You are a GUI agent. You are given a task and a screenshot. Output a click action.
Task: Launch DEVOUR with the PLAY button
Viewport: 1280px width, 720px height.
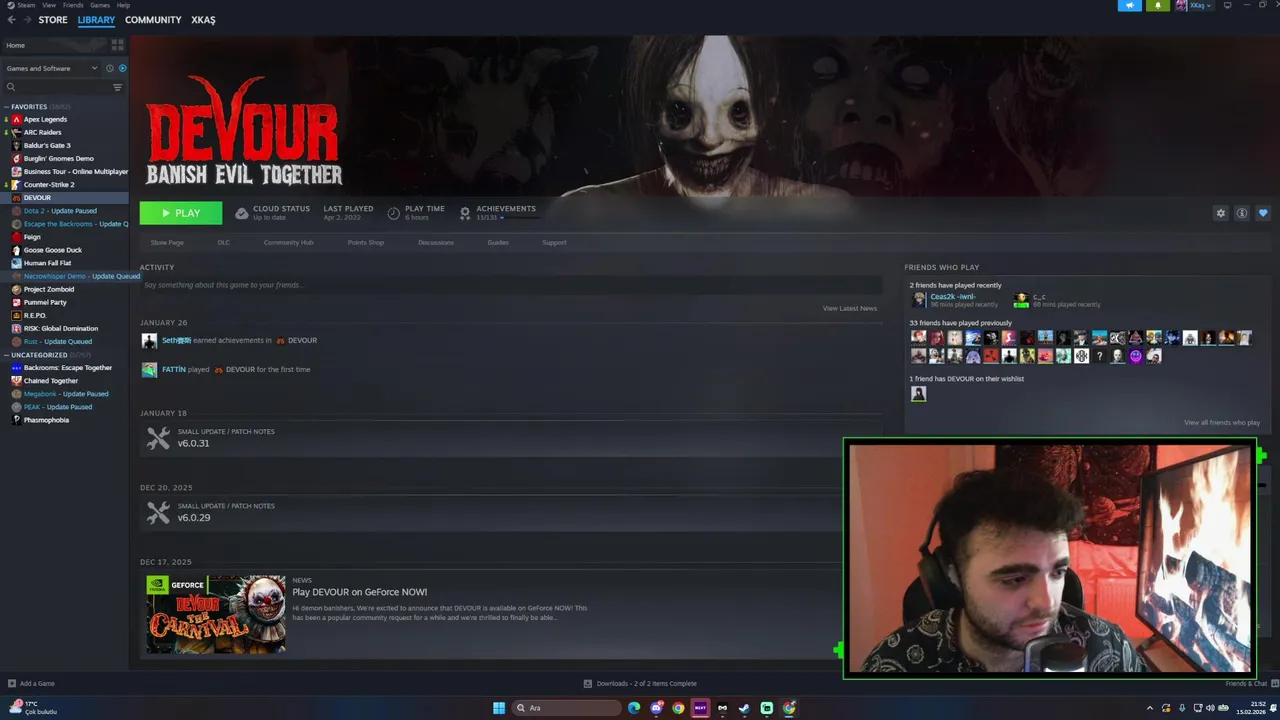pyautogui.click(x=181, y=213)
